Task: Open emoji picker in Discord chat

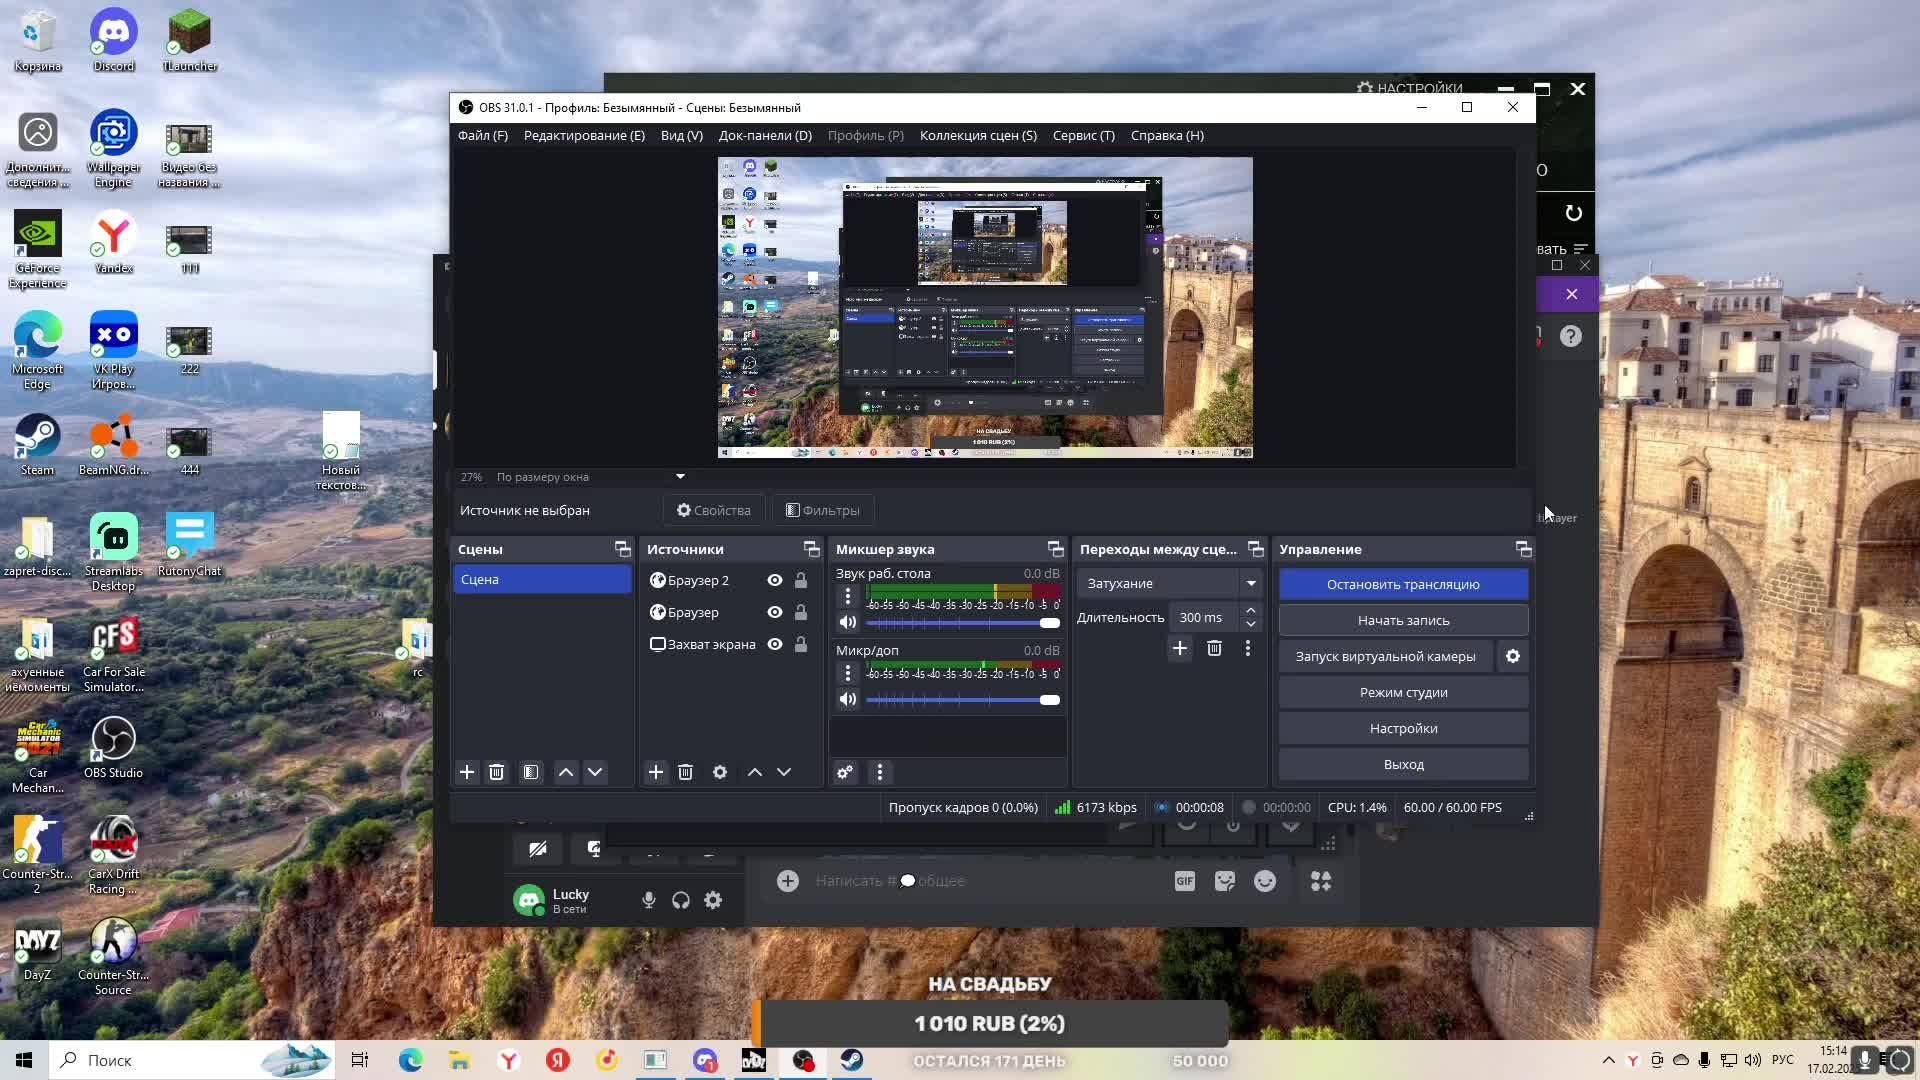Action: coord(1265,881)
